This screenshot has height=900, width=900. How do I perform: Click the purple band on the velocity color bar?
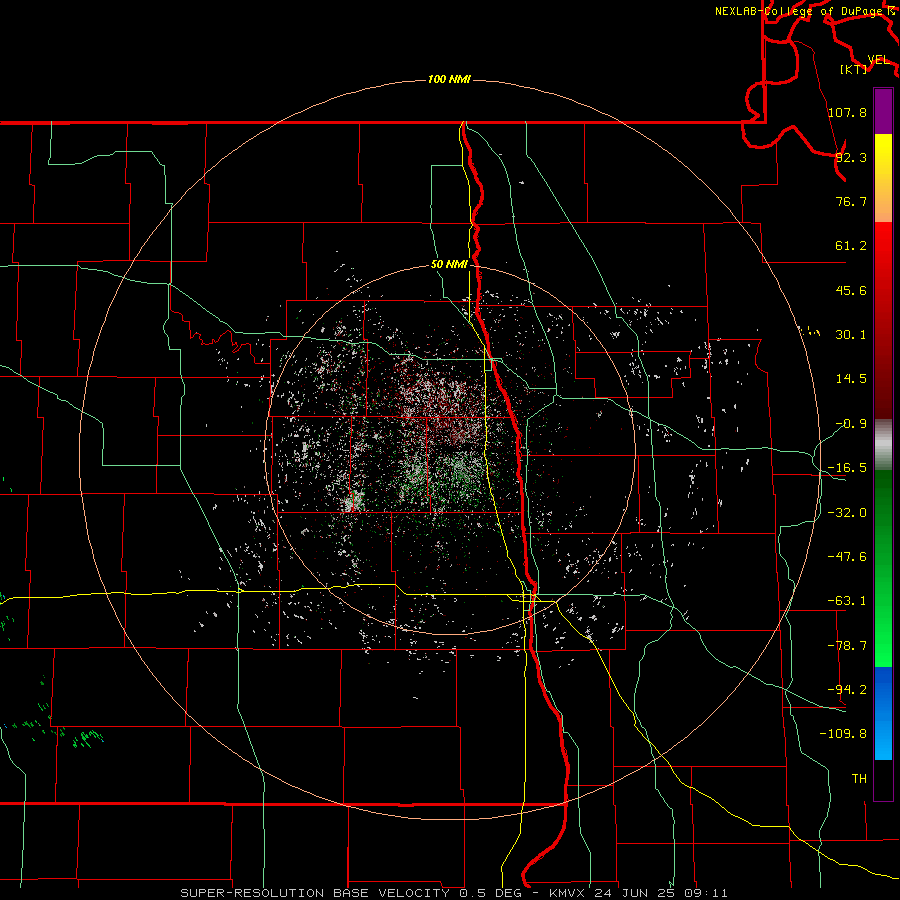point(883,111)
